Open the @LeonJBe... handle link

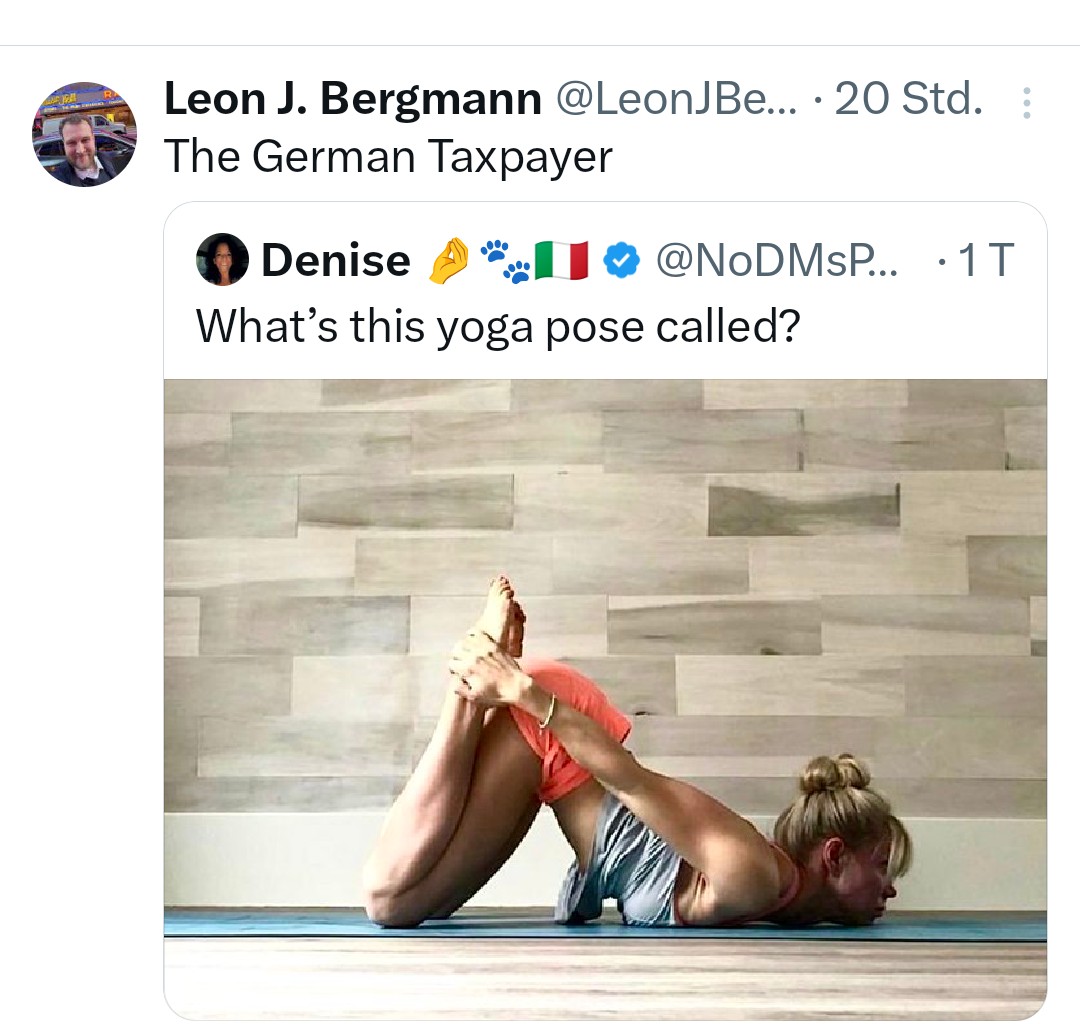676,99
